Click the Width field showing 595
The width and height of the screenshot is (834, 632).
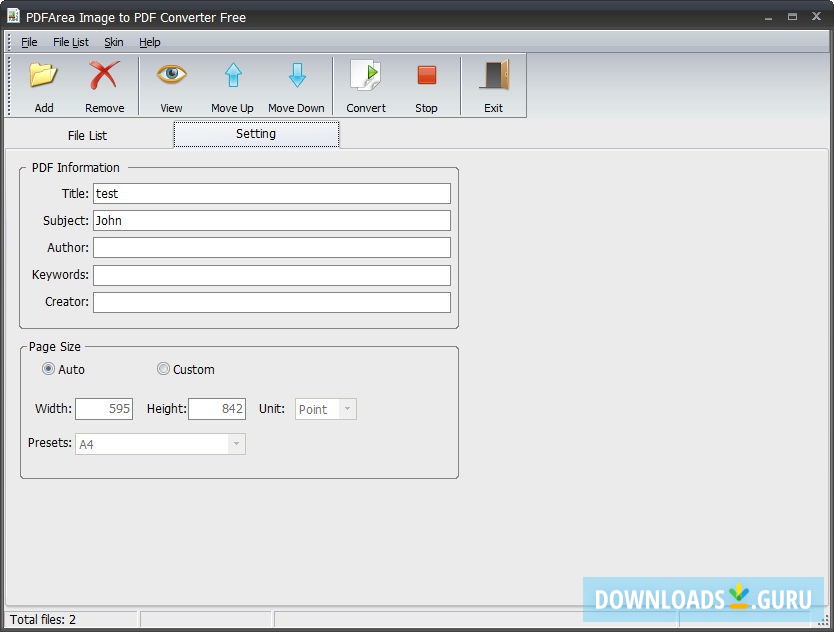104,409
